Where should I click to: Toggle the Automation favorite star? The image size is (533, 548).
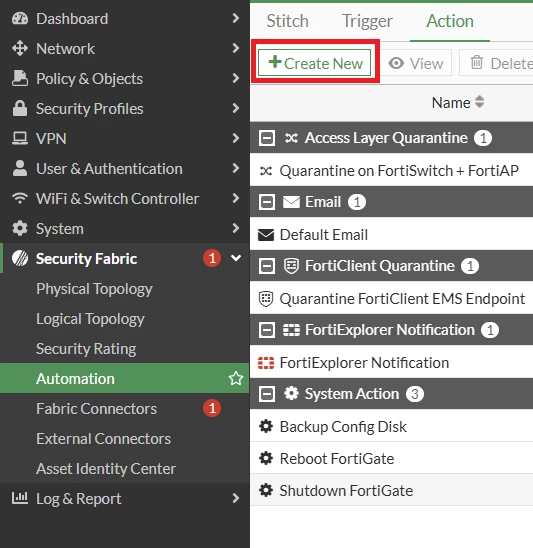[236, 378]
